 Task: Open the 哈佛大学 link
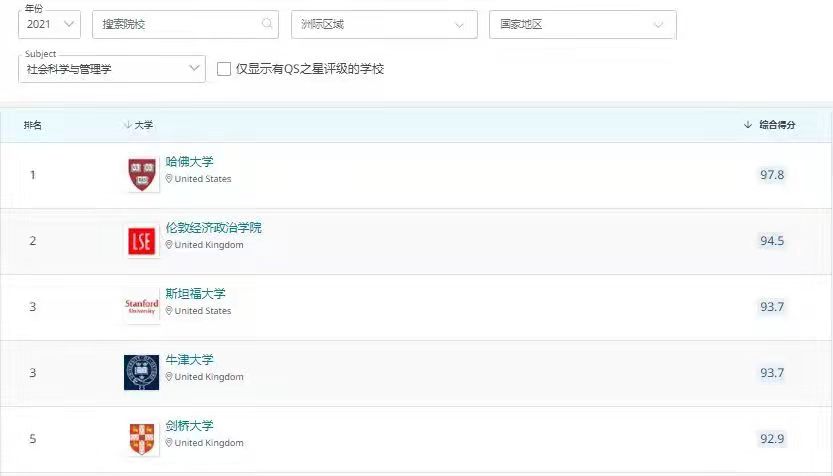189,162
